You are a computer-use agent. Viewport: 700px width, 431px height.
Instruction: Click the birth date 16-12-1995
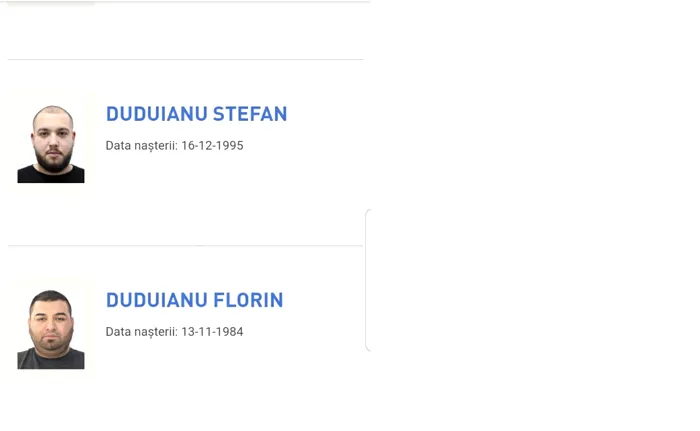pyautogui.click(x=212, y=146)
